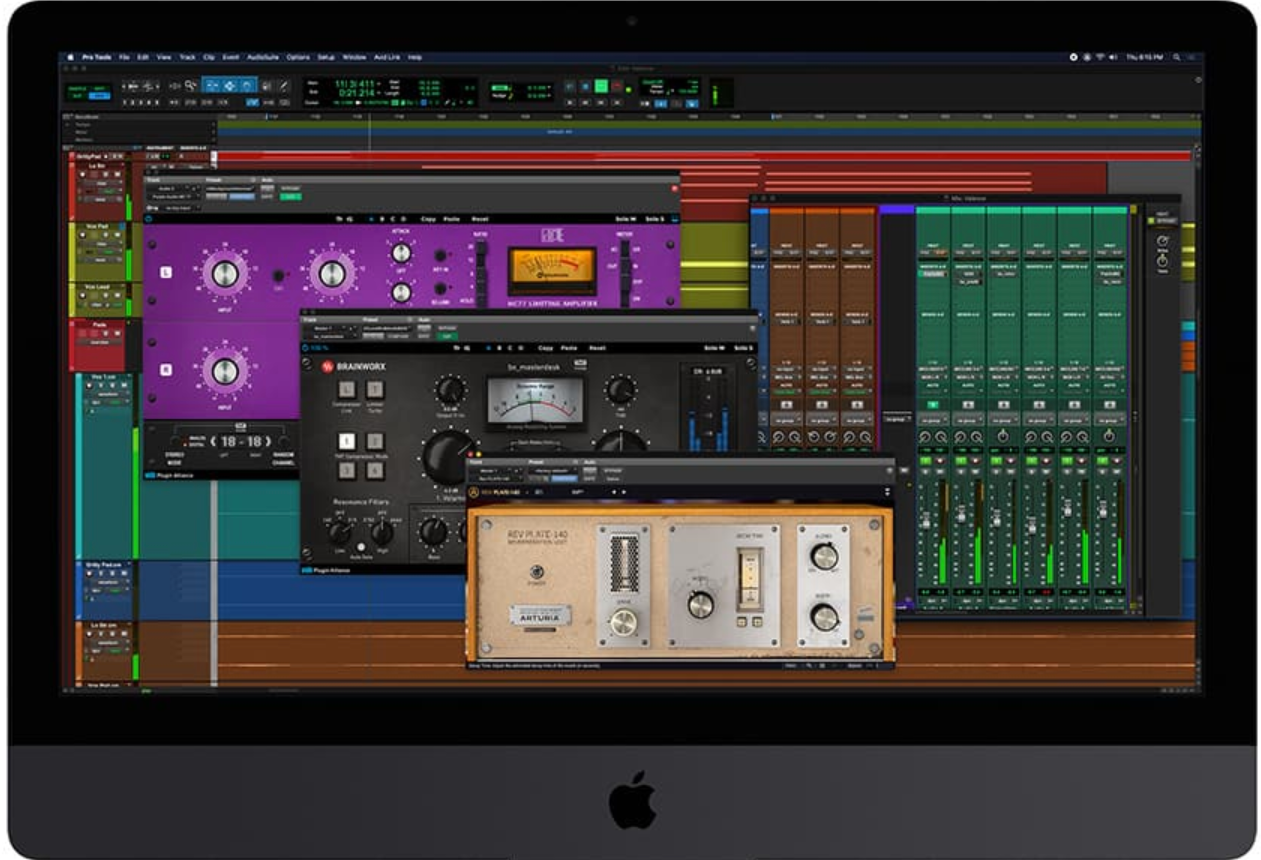Image resolution: width=1261 pixels, height=860 pixels.
Task: Click the Rev Plate-140 Drive knob
Action: pos(623,621)
